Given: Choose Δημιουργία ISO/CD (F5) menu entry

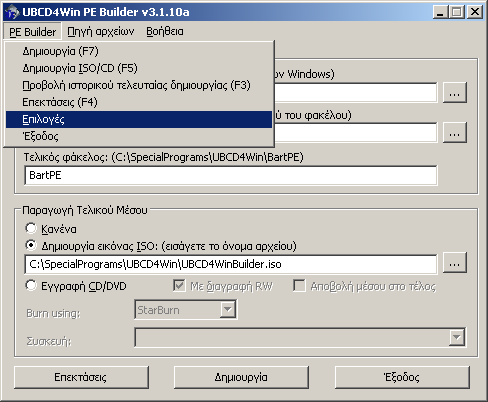Looking at the screenshot, I should (139, 68).
